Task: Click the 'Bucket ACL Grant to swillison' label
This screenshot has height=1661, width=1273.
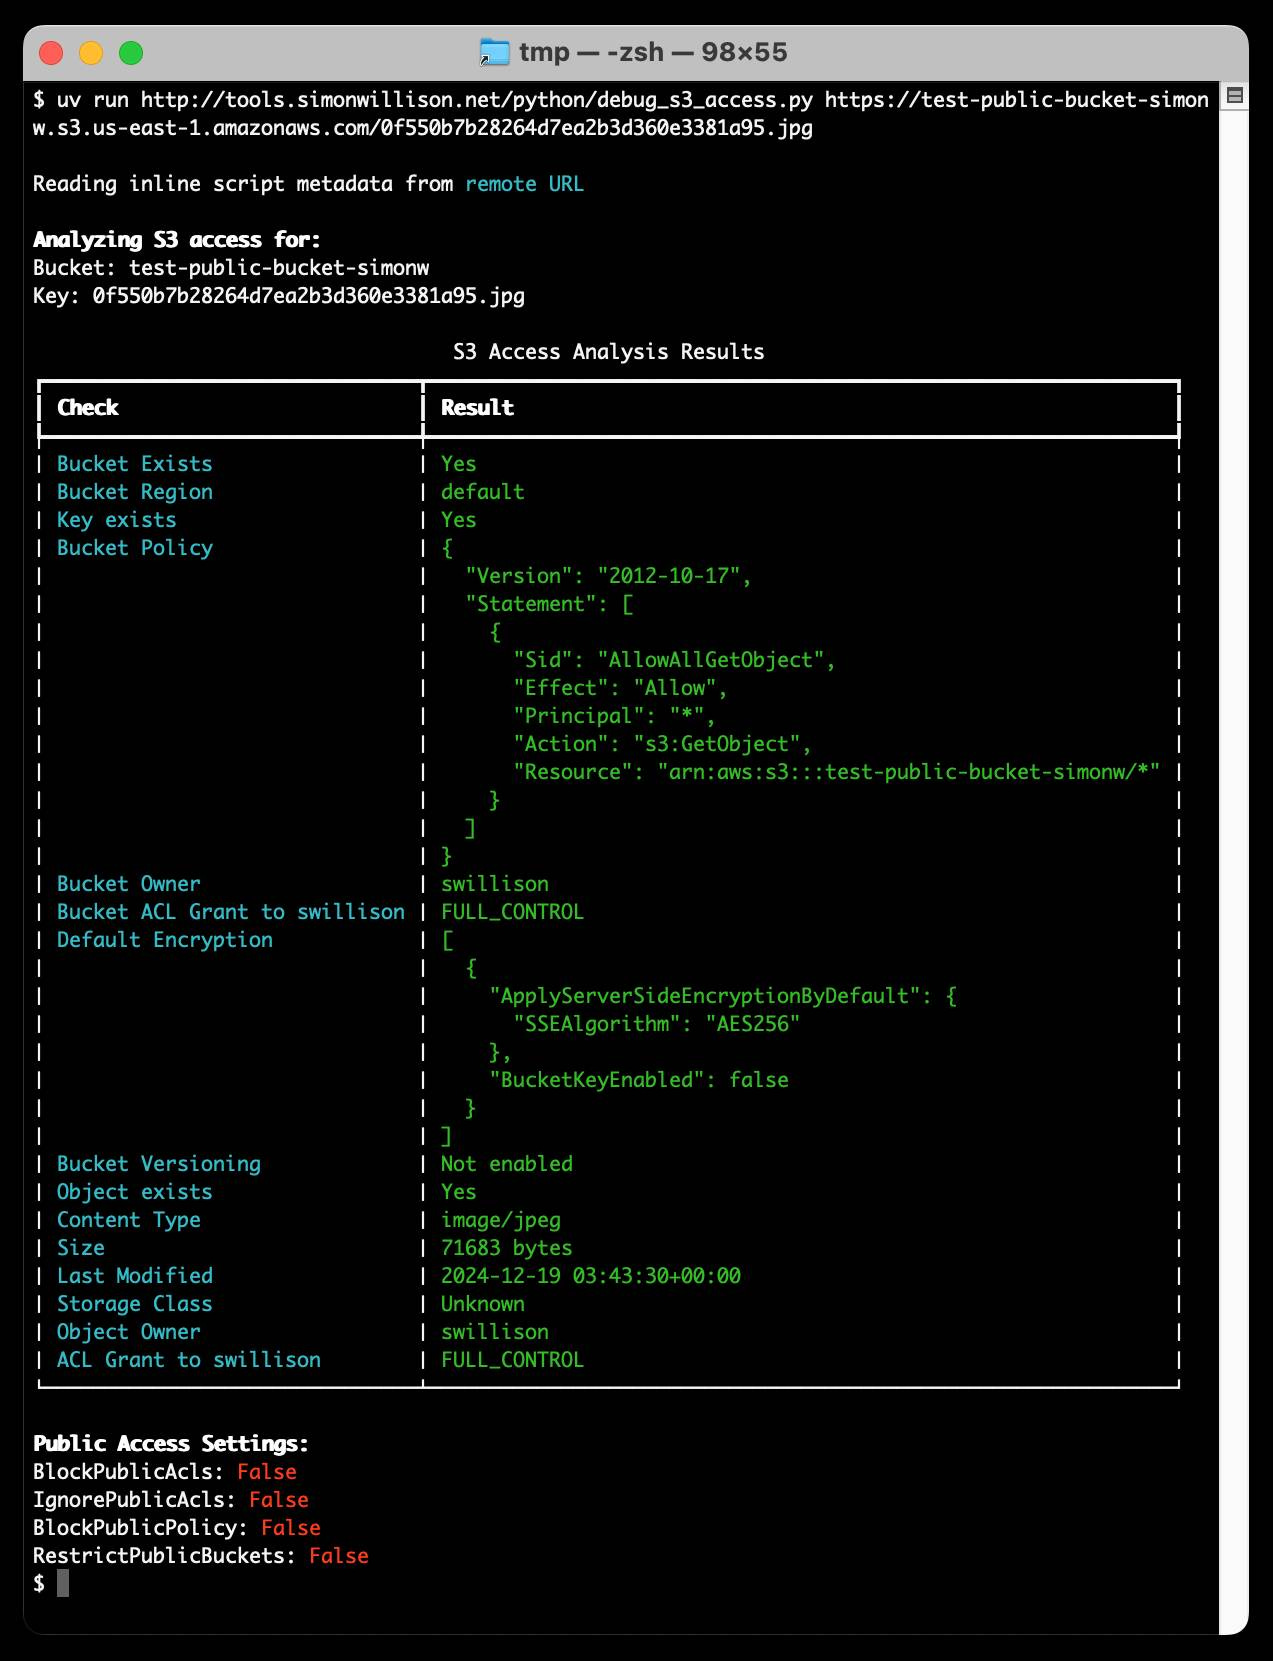Action: pyautogui.click(x=231, y=912)
